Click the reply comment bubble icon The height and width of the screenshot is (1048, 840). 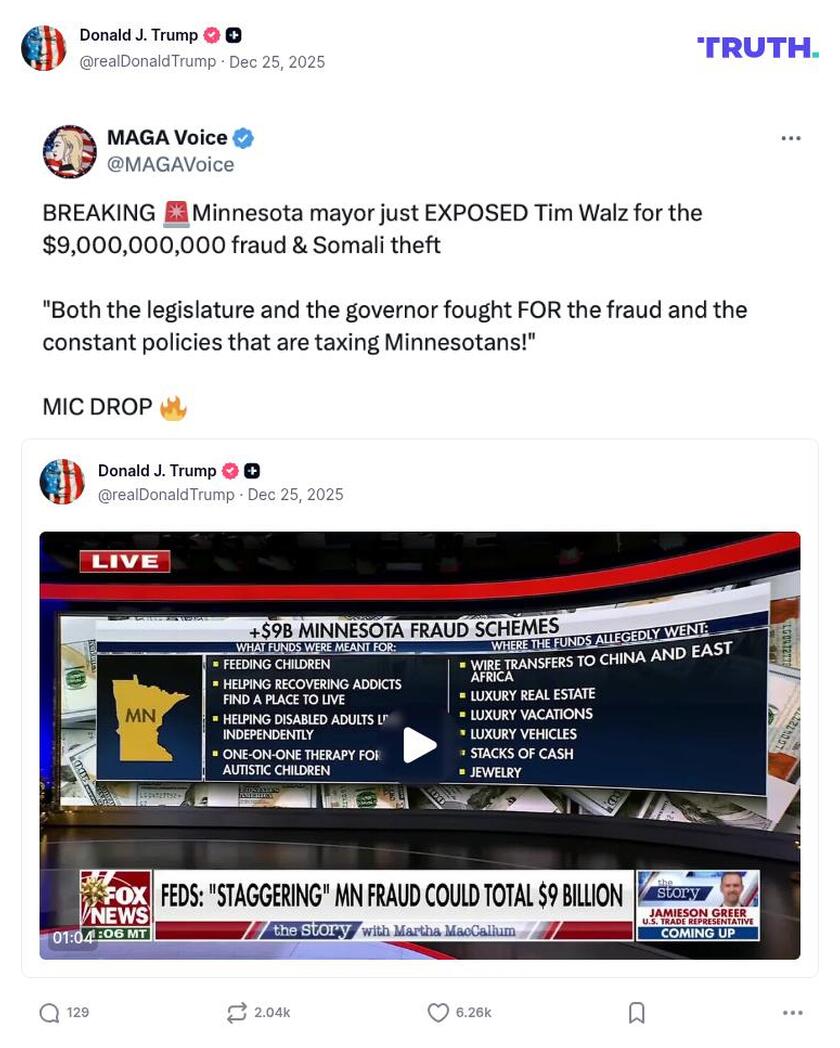pyautogui.click(x=49, y=1013)
